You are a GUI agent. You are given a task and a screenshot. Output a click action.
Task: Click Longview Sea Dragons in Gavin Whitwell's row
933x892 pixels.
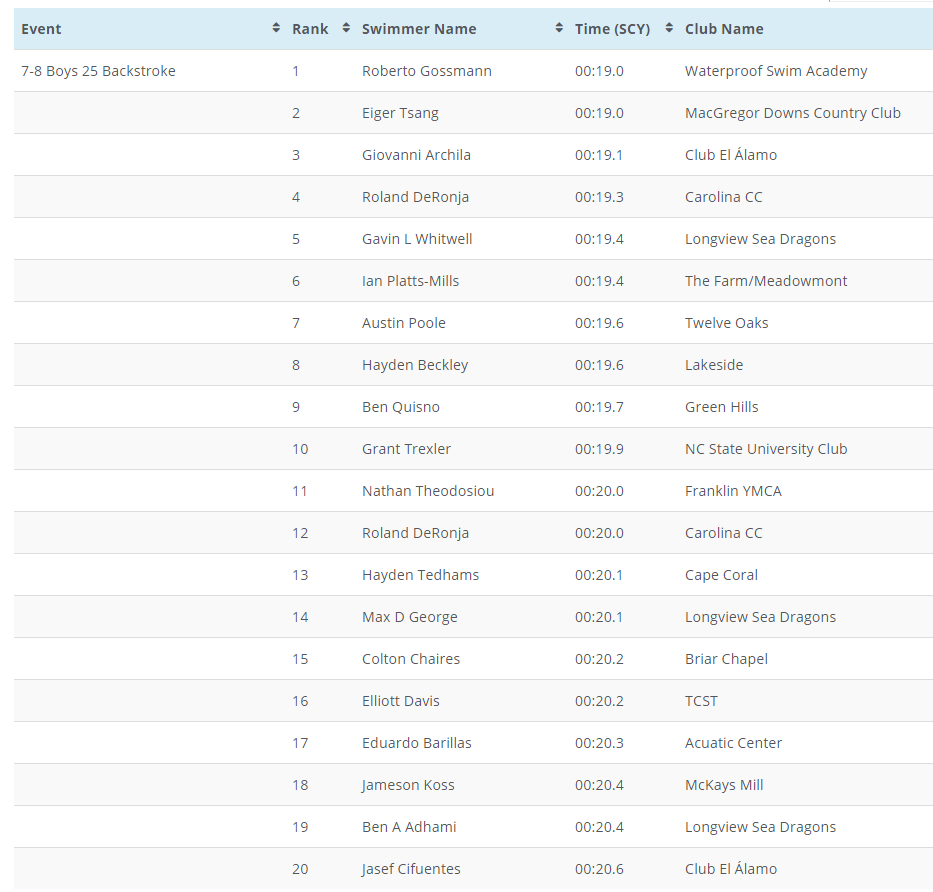[760, 239]
